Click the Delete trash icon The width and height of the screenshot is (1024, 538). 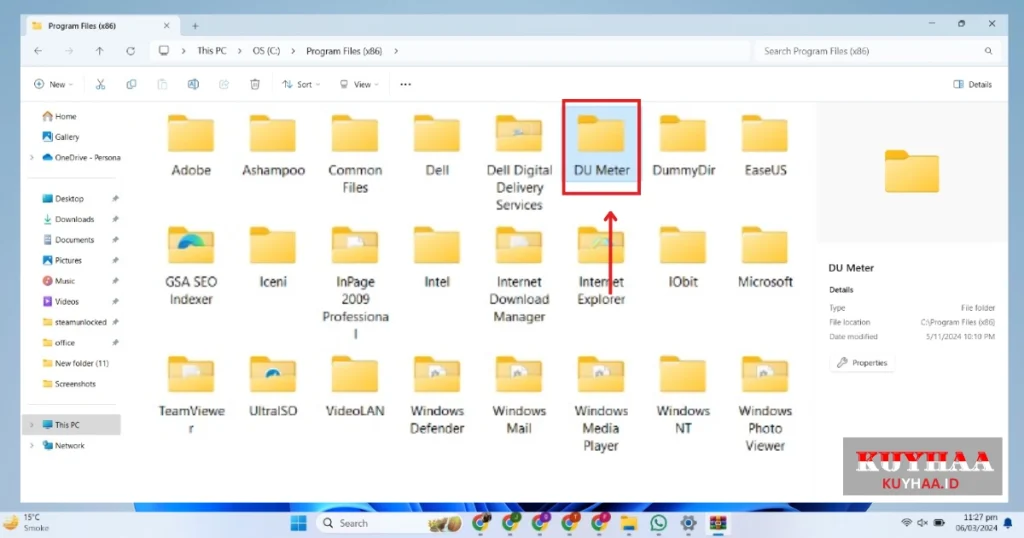point(255,84)
